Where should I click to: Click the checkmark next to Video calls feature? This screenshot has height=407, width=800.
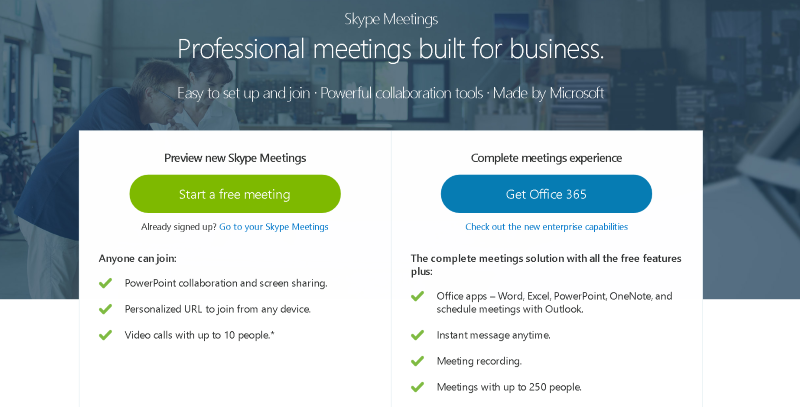[x=105, y=335]
